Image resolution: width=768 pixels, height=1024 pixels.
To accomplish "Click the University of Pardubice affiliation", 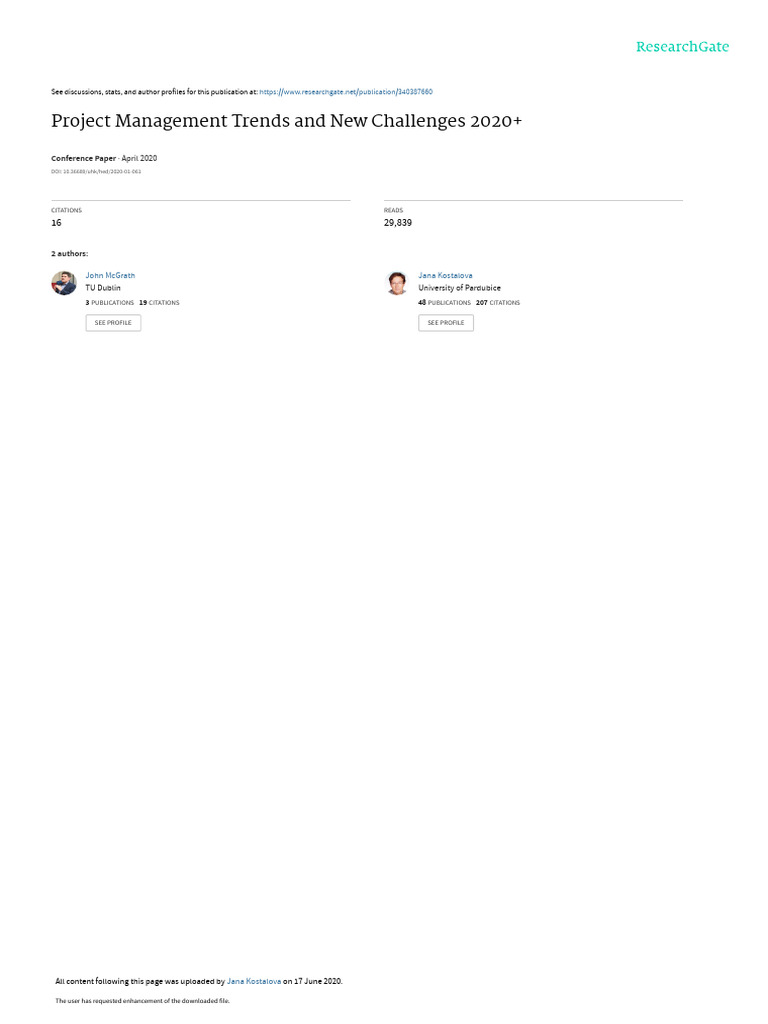I will tap(460, 288).
